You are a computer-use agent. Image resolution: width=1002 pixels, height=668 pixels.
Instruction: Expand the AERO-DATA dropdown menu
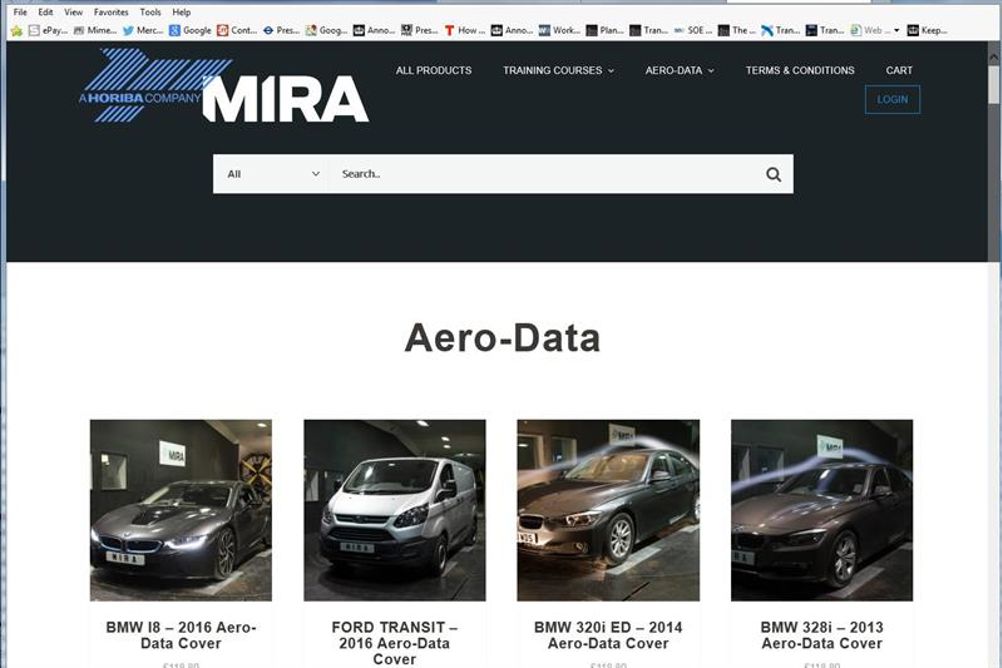(x=679, y=70)
